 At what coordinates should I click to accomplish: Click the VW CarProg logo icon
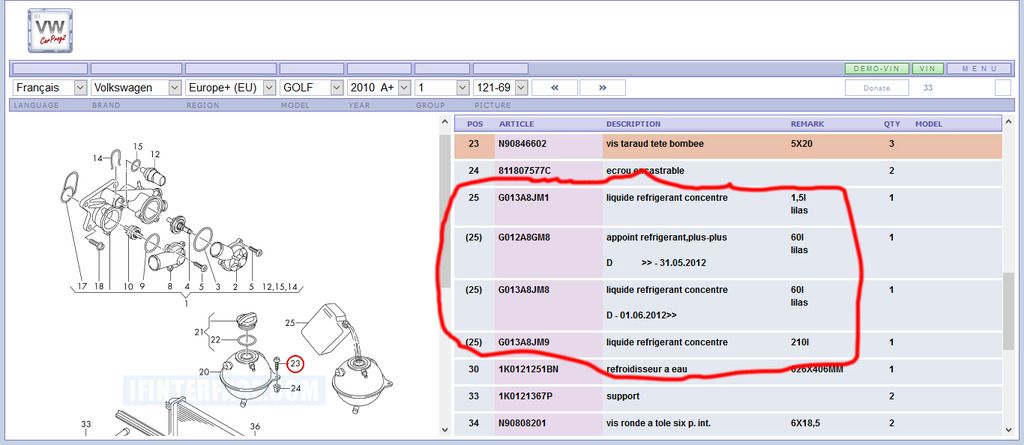coord(50,30)
